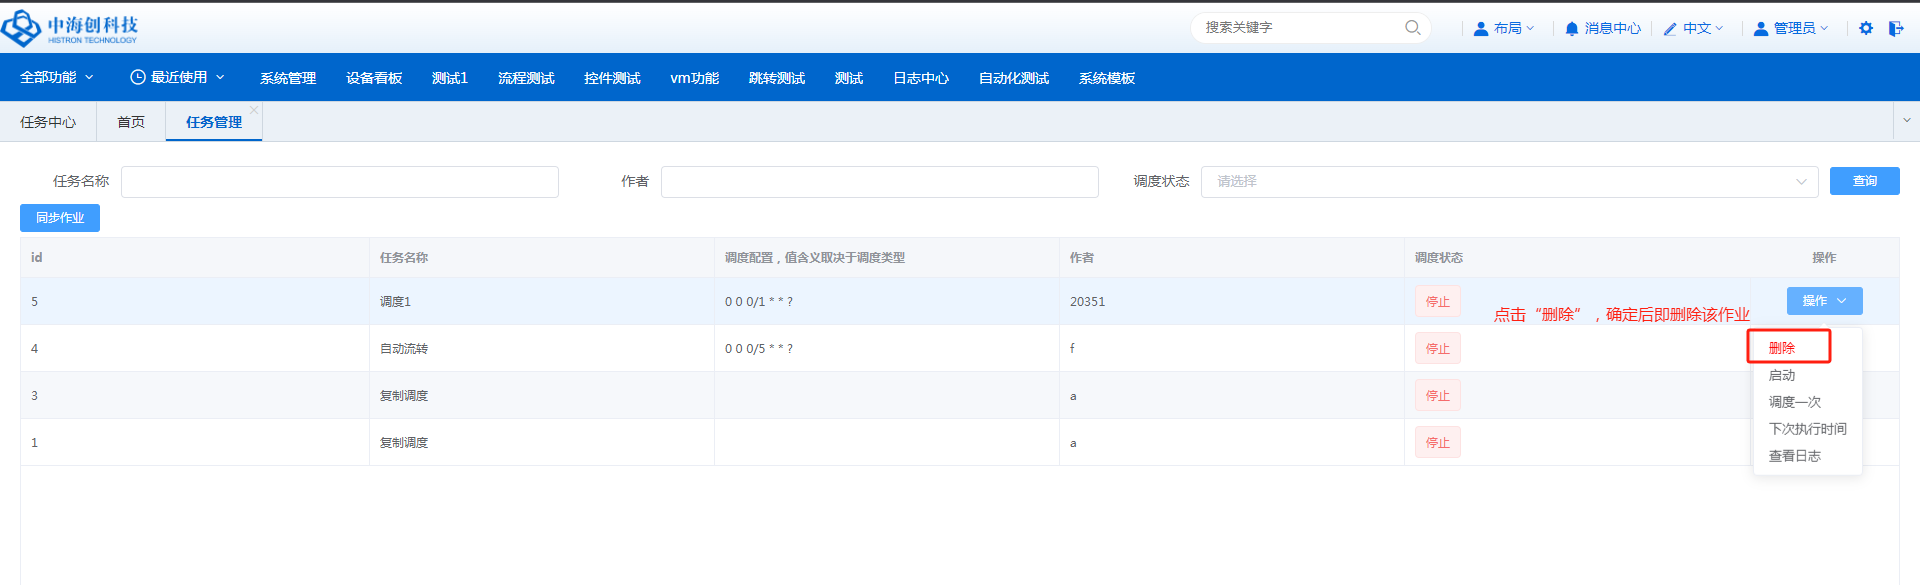Open the 管理员 user menu

1791,29
